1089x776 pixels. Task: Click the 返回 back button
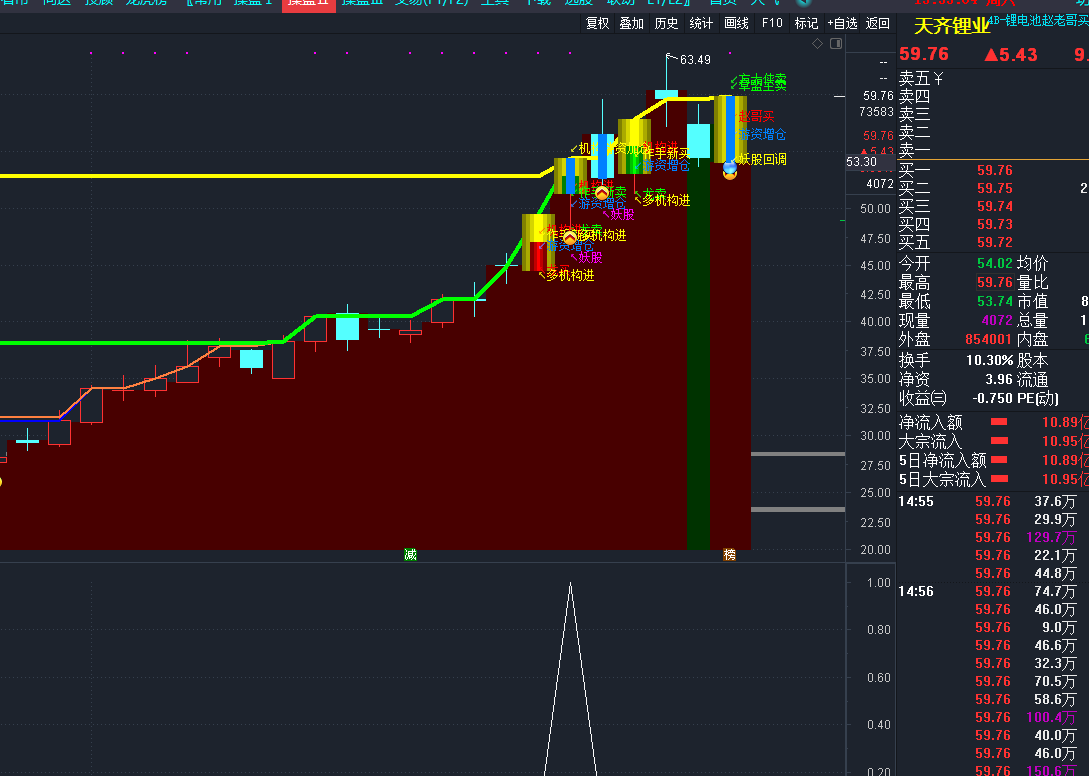(x=878, y=24)
